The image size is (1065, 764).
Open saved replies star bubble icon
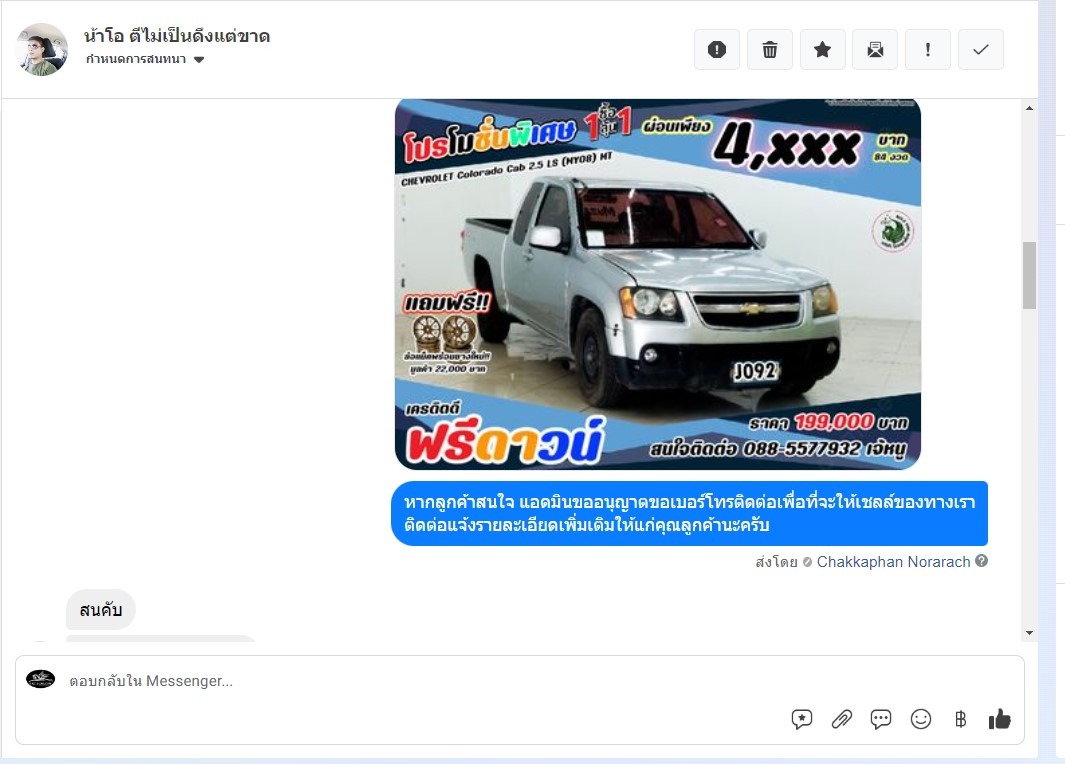pos(801,719)
